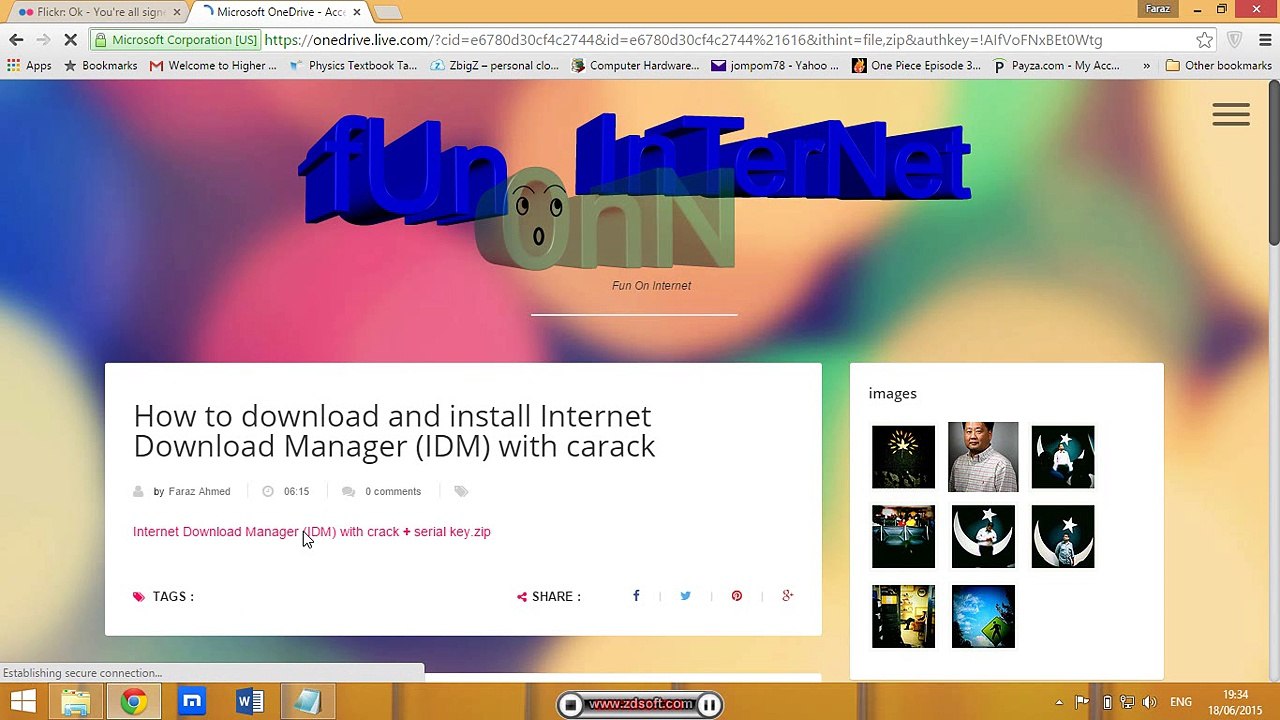Open File Explorer from the taskbar
Viewport: 1280px width, 720px height.
click(76, 702)
